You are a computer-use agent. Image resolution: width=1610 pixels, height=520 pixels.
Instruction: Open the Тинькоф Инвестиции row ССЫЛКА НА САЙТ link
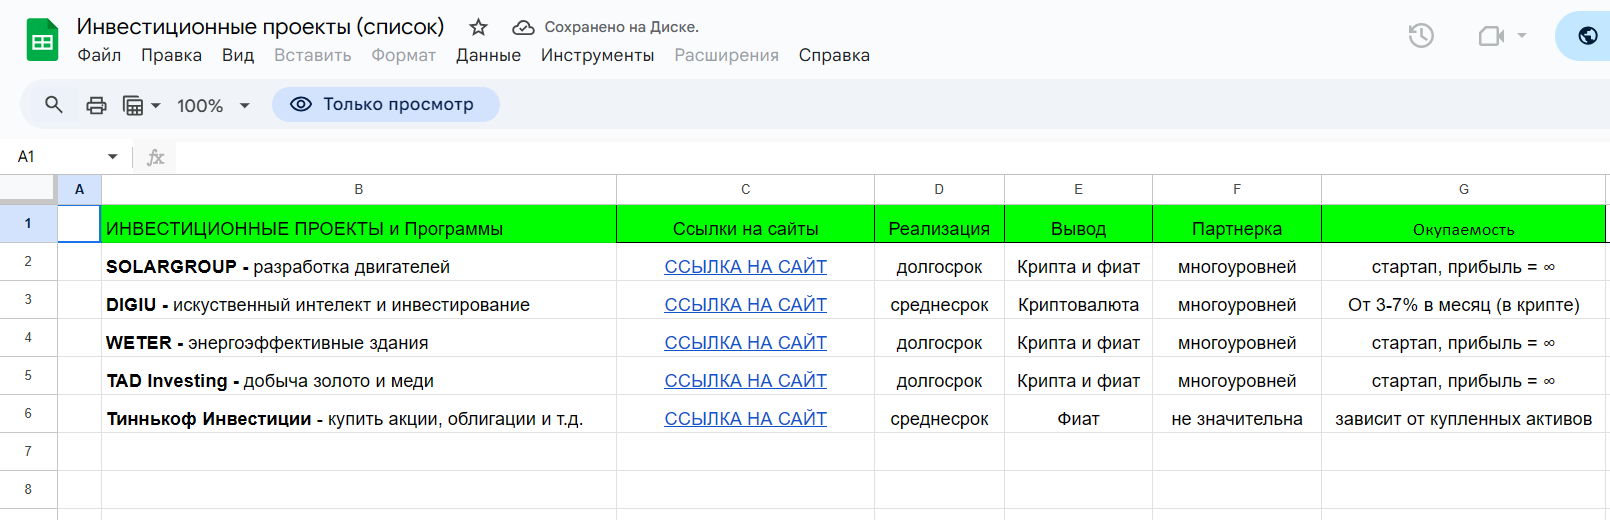pyautogui.click(x=745, y=419)
